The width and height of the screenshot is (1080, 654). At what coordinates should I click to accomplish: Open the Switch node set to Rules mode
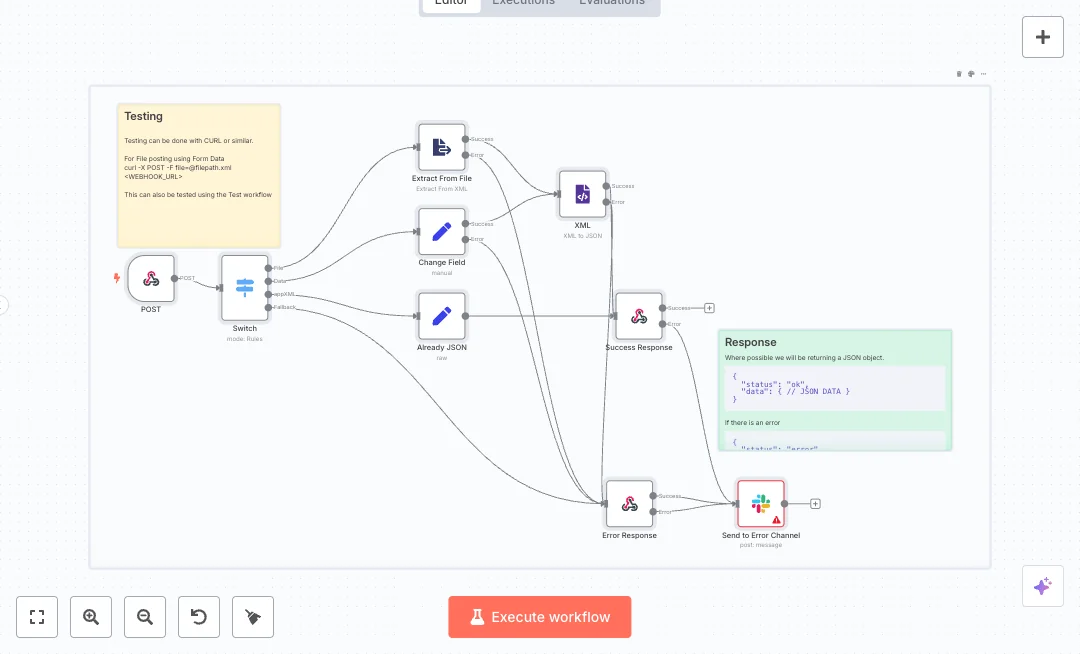coord(244,287)
